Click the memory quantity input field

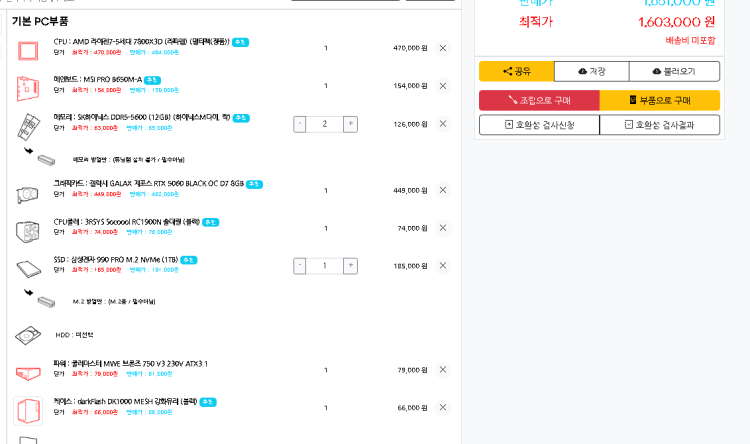coord(325,124)
